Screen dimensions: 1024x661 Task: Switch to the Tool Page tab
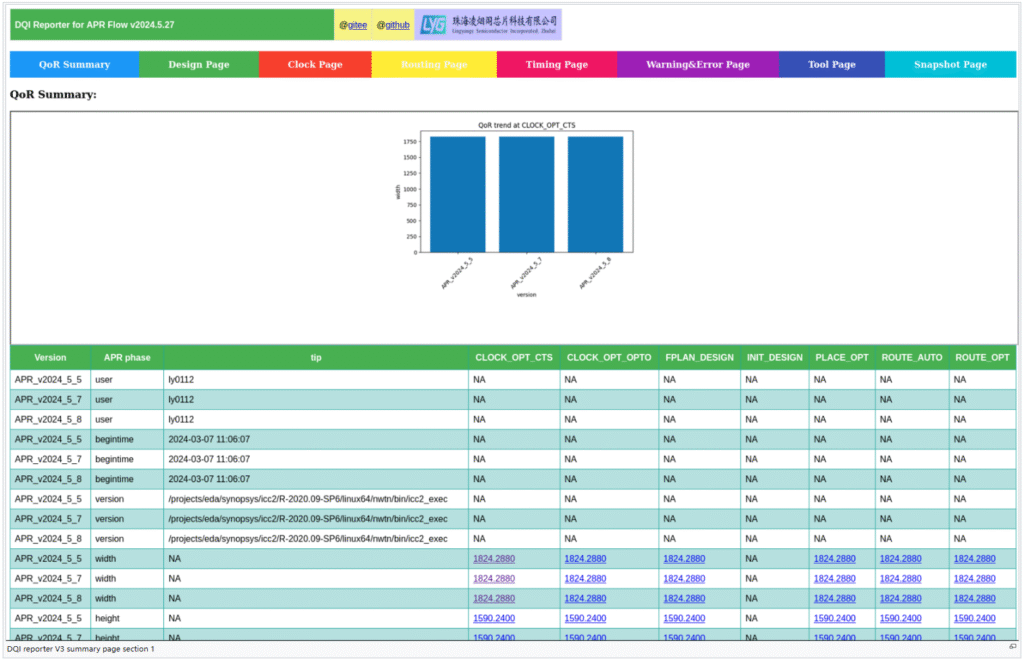tap(831, 64)
